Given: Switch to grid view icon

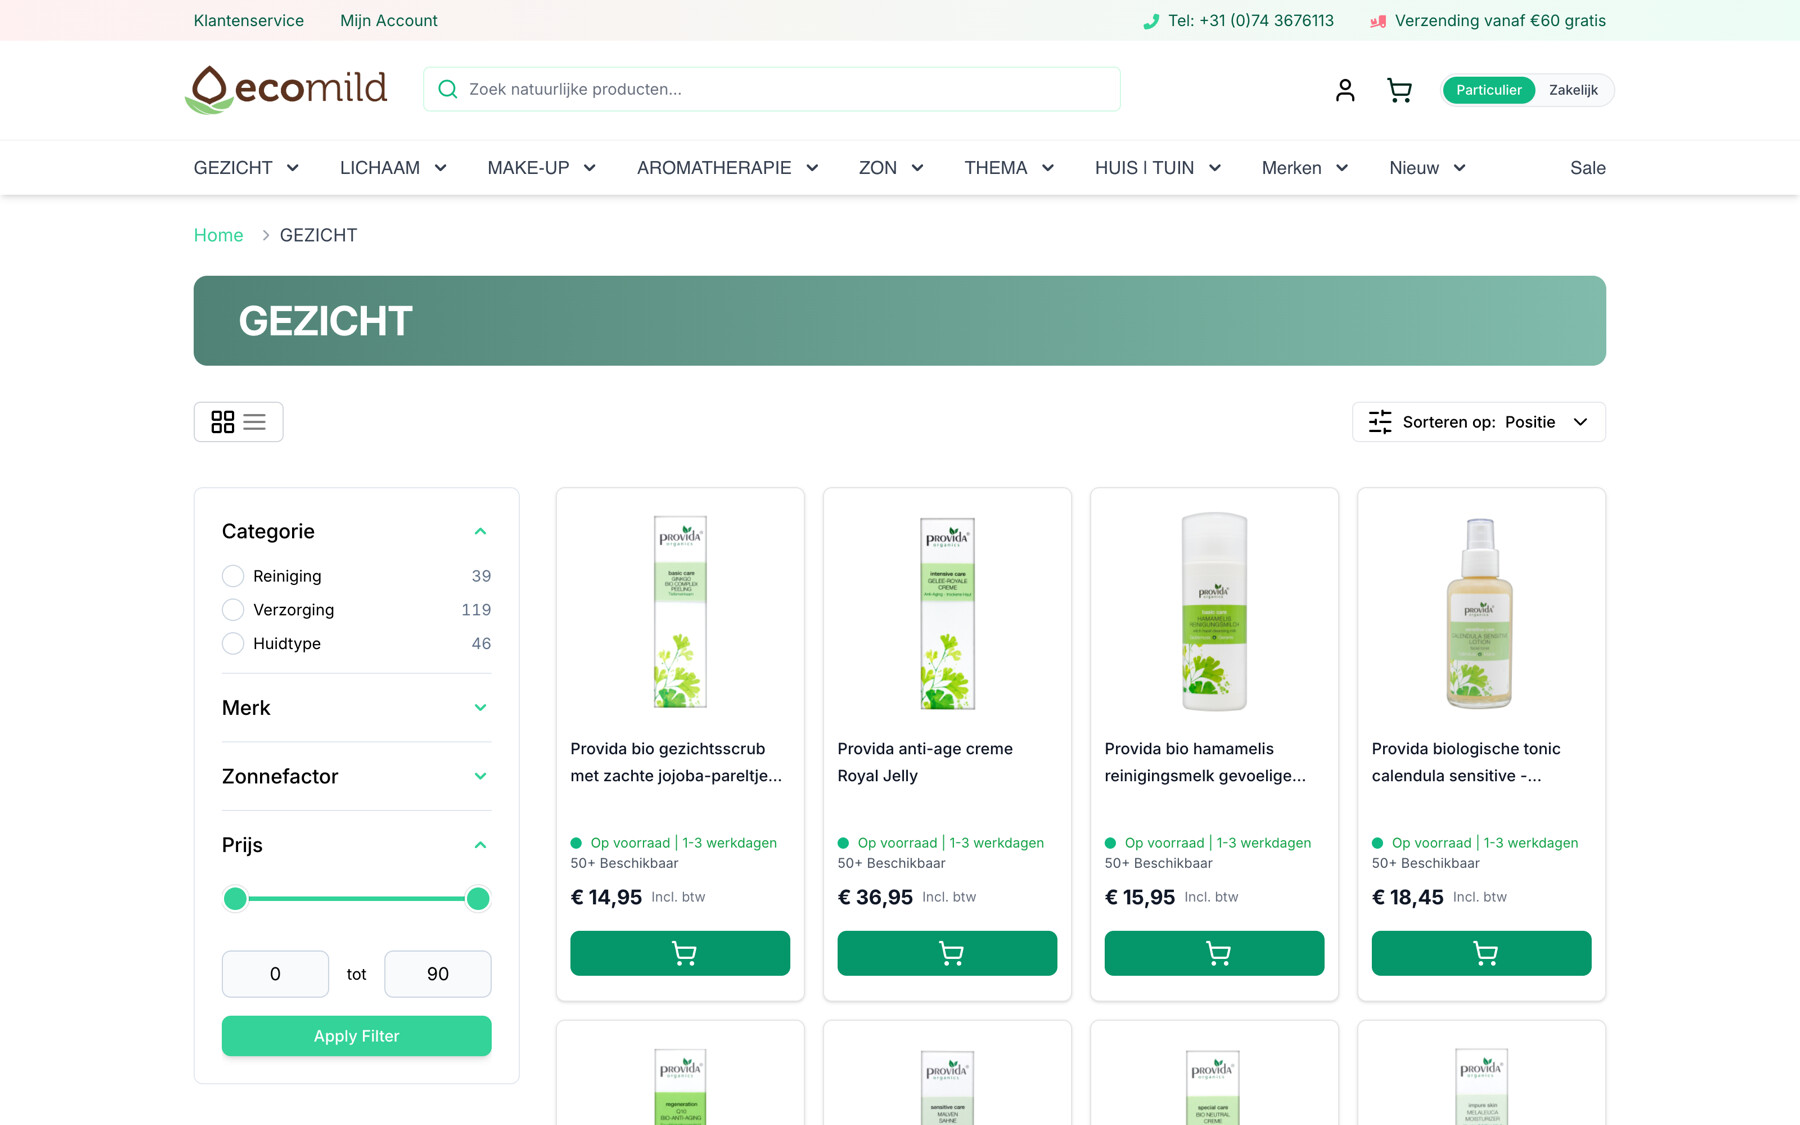Looking at the screenshot, I should click(223, 422).
